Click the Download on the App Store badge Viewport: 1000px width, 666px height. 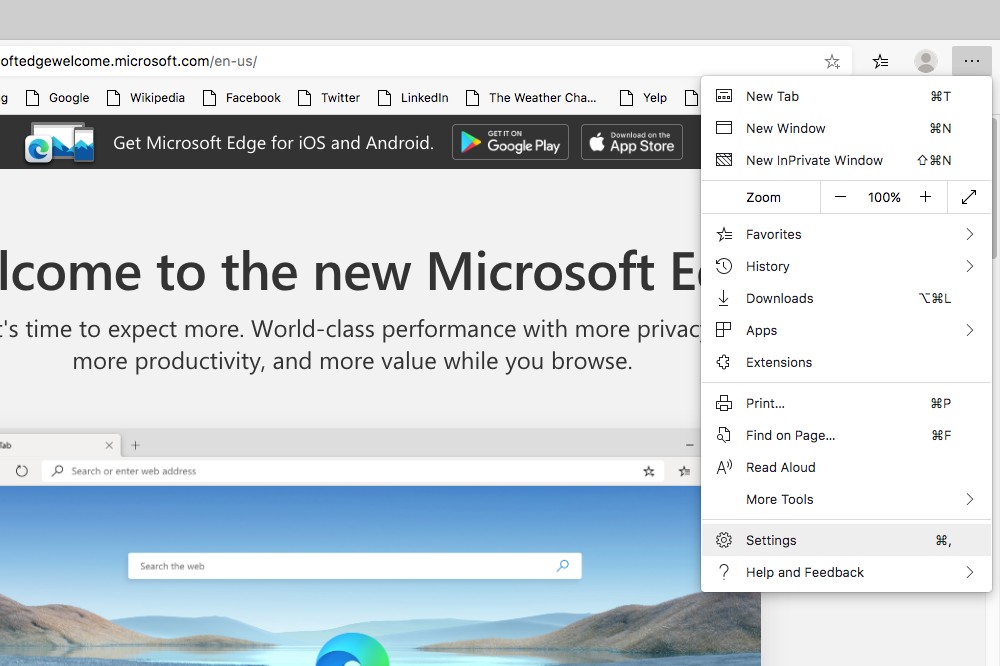click(x=631, y=142)
